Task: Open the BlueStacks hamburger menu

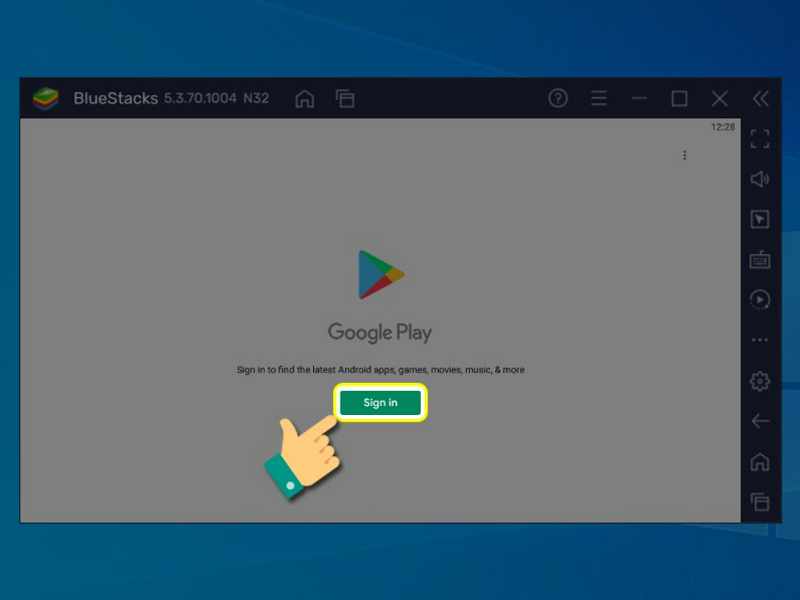Action: tap(599, 98)
